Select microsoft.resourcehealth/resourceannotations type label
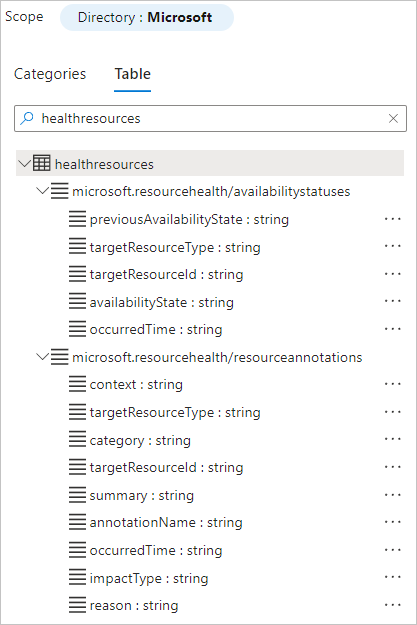 pyautogui.click(x=217, y=357)
